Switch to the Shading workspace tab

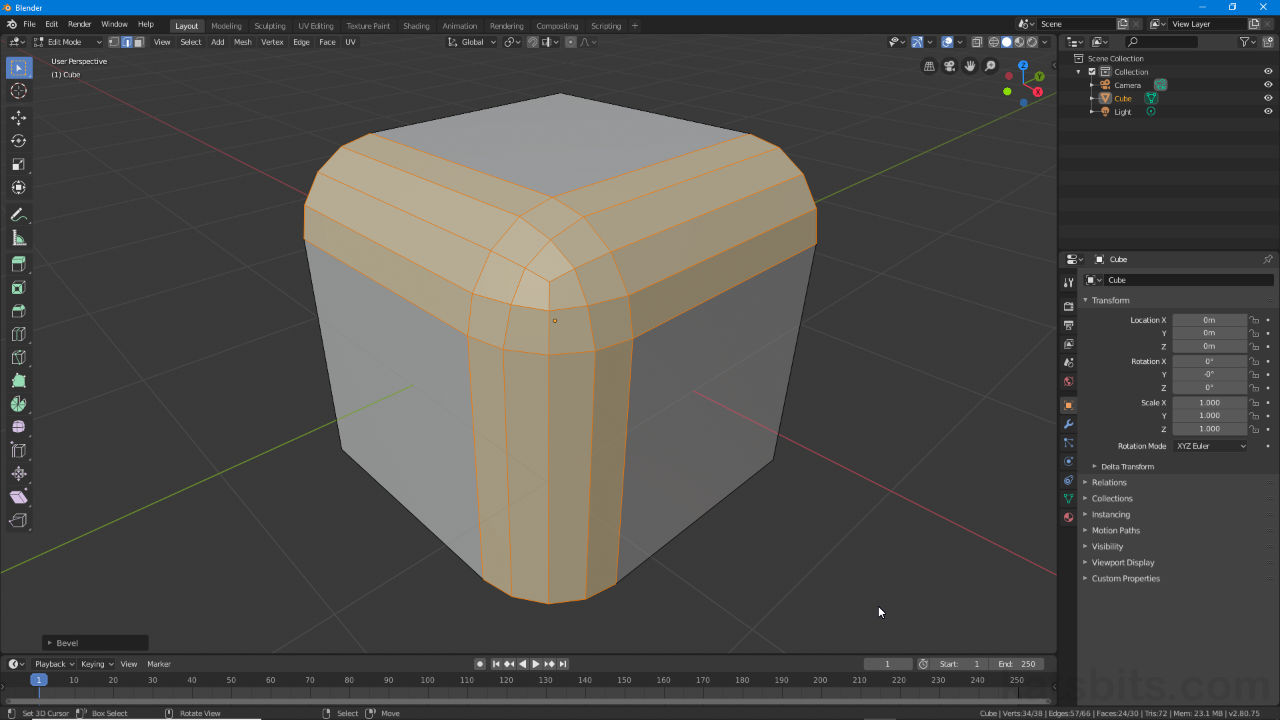pos(416,26)
